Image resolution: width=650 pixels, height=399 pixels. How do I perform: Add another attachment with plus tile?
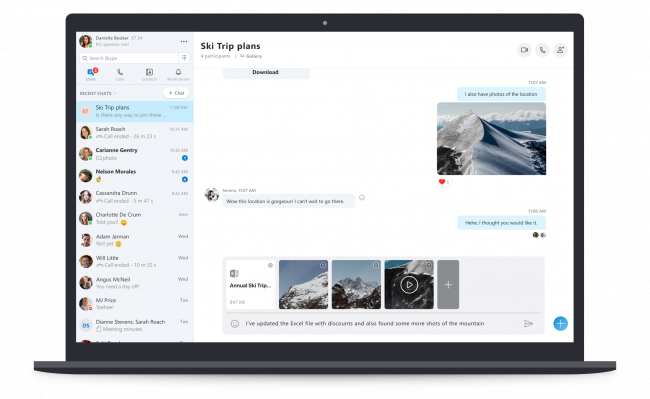pos(448,285)
